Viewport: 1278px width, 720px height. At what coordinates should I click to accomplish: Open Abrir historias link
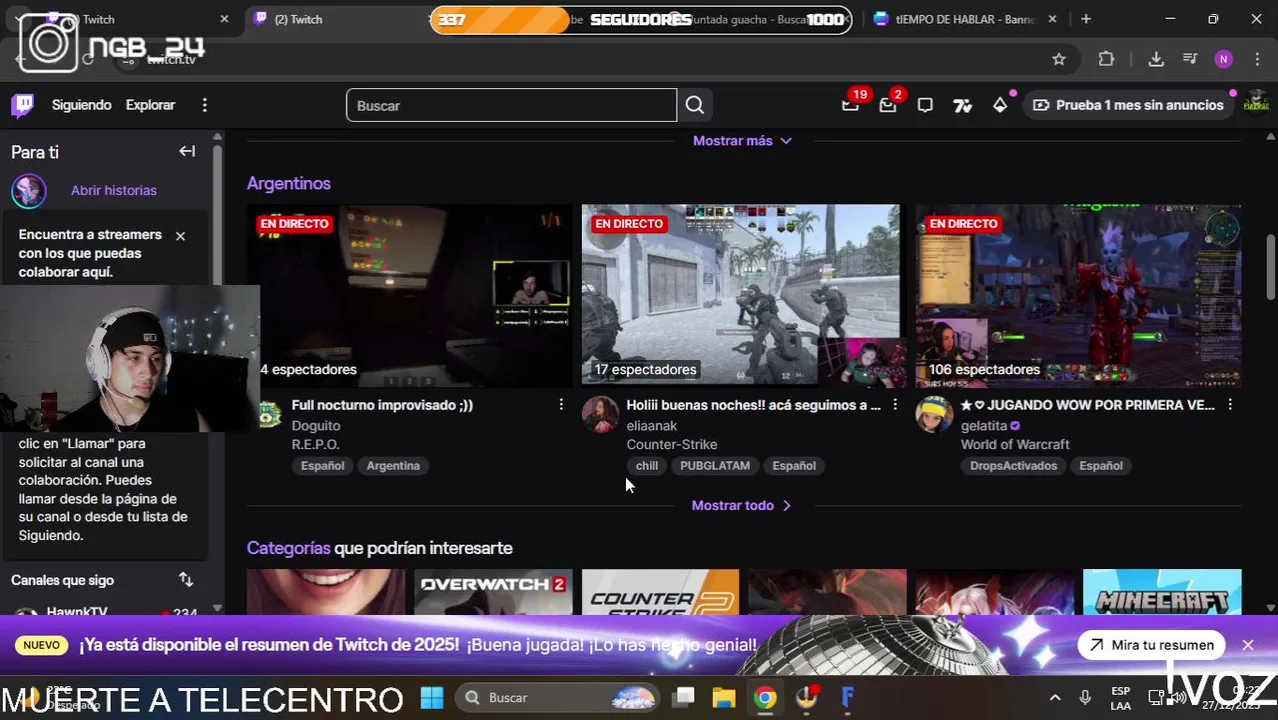point(114,190)
